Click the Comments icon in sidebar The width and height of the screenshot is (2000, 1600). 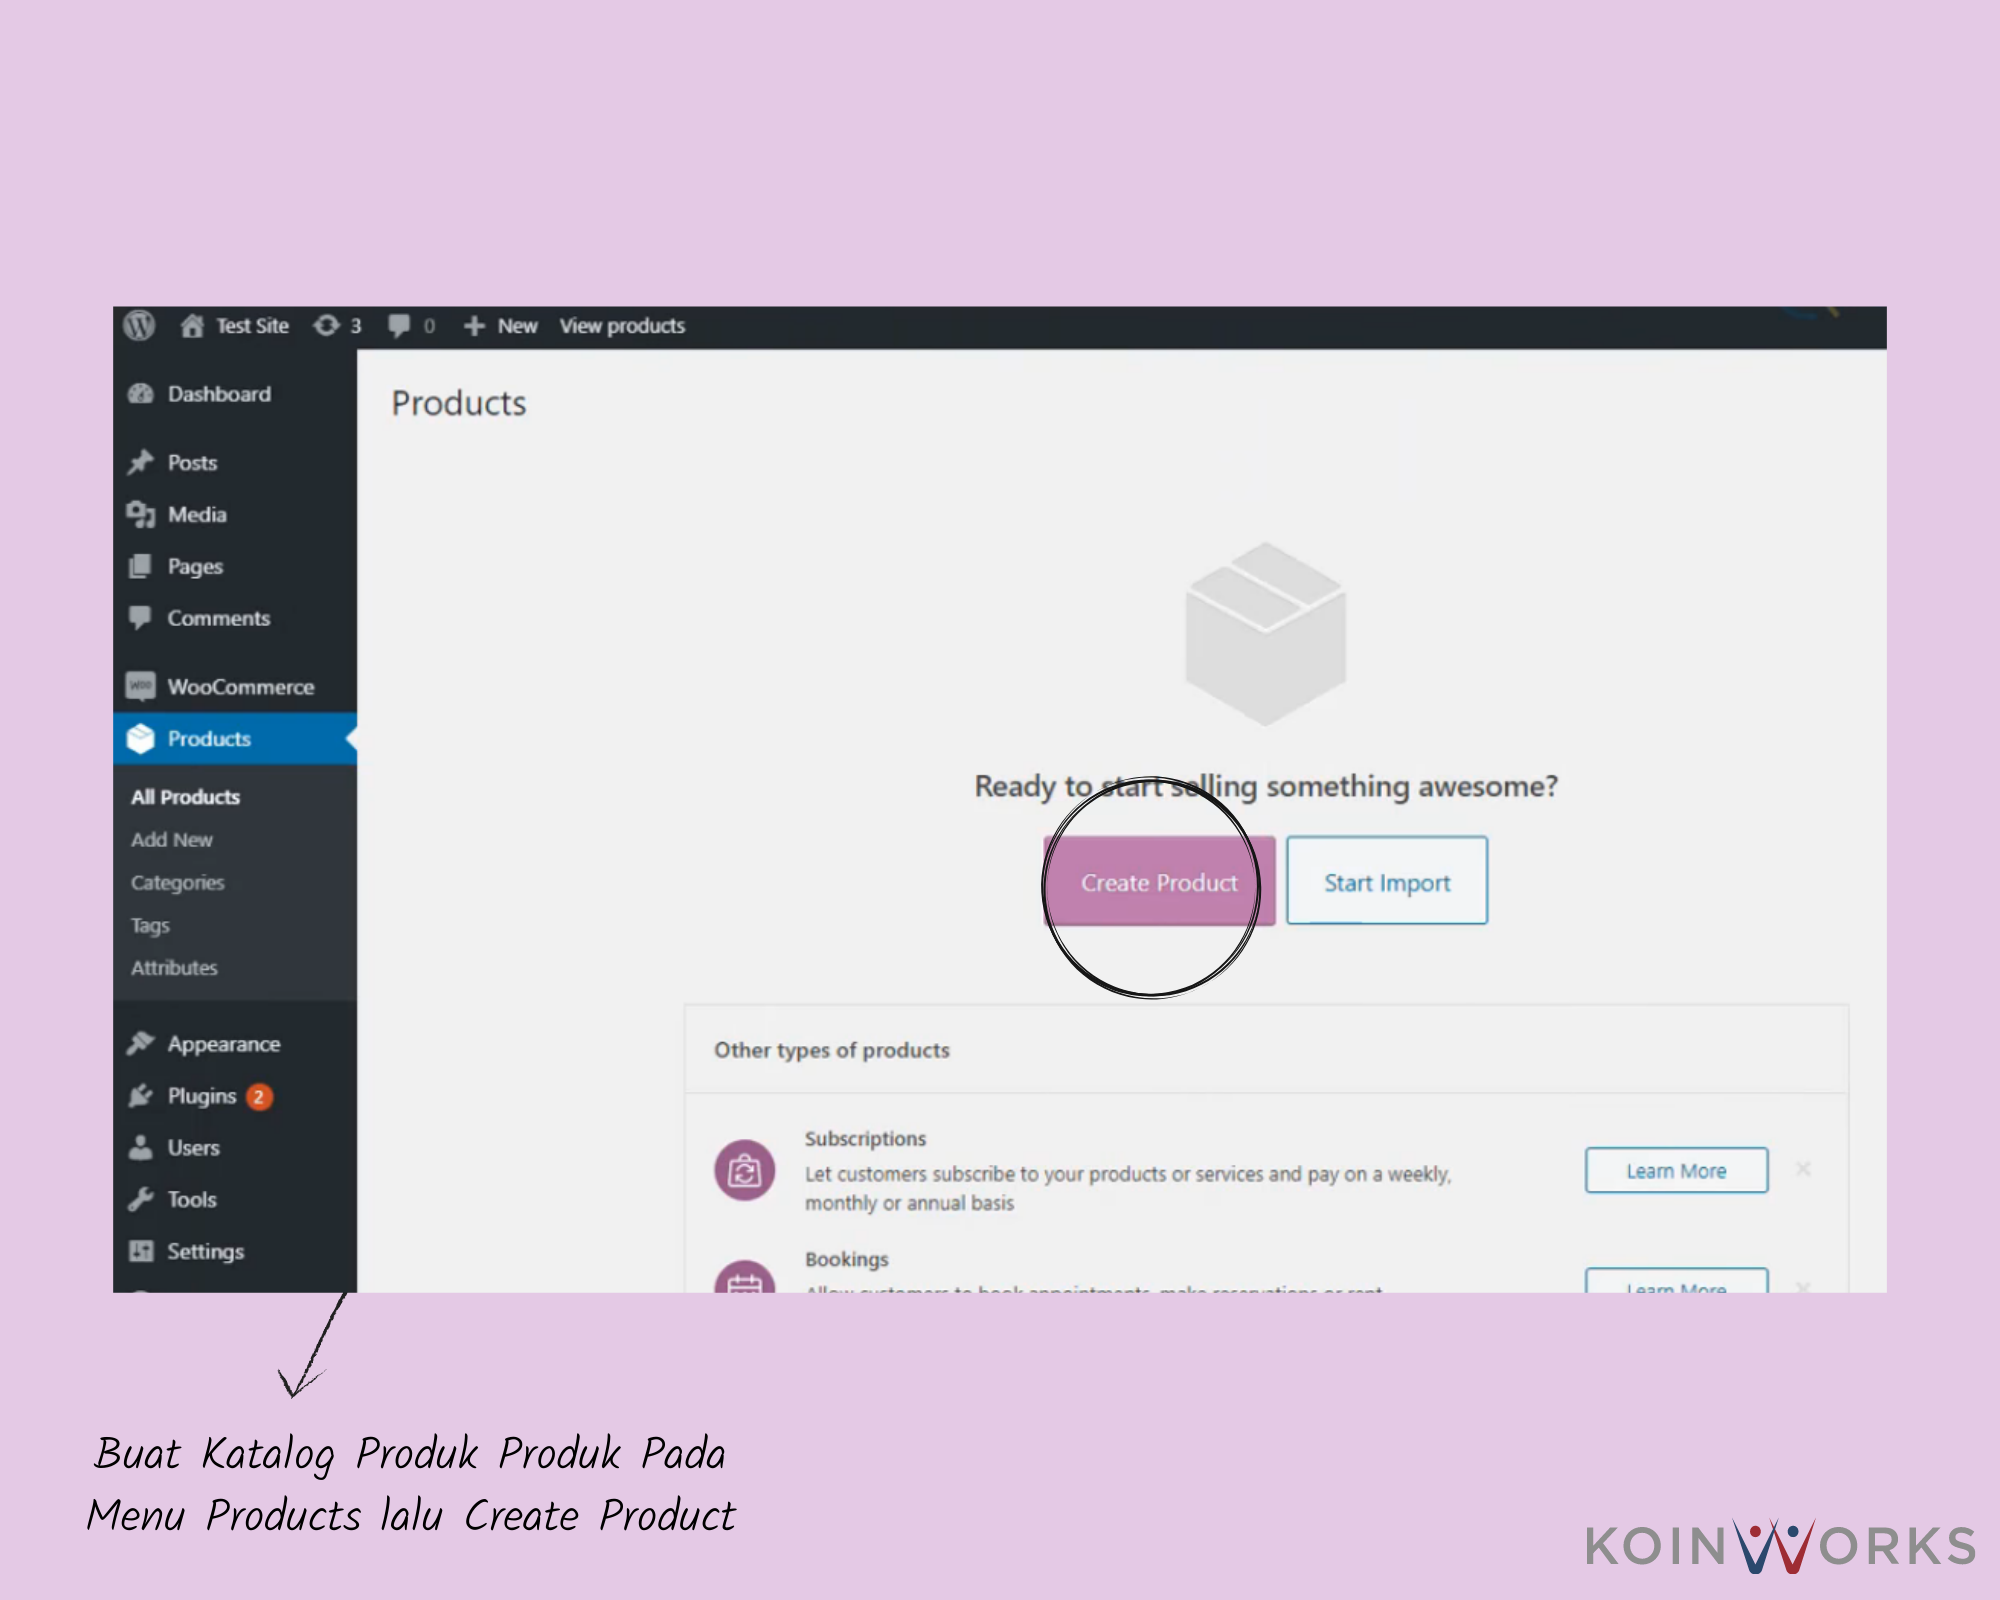tap(142, 617)
